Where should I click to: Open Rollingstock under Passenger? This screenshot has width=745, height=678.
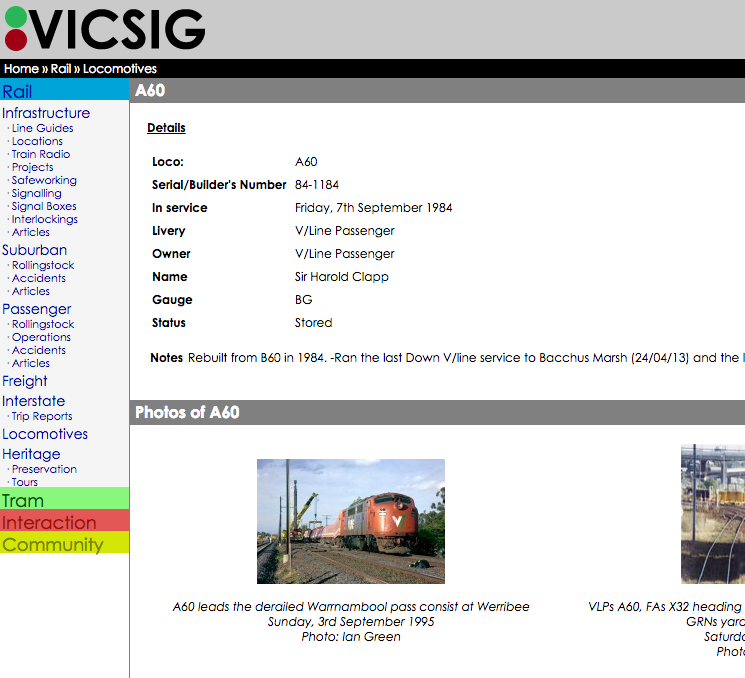[43, 324]
